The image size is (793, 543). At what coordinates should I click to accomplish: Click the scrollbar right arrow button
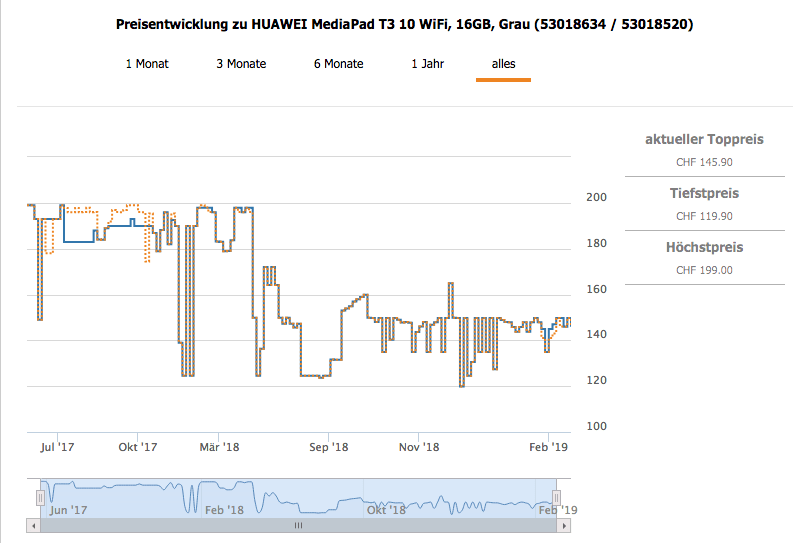click(564, 526)
